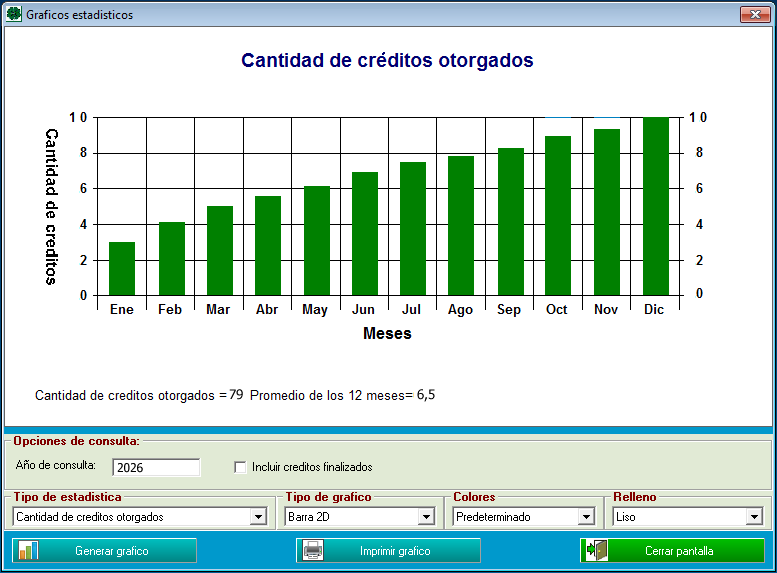The image size is (777, 573).
Task: Click the chart title Cantidad de créditos otorgados
Action: point(387,61)
